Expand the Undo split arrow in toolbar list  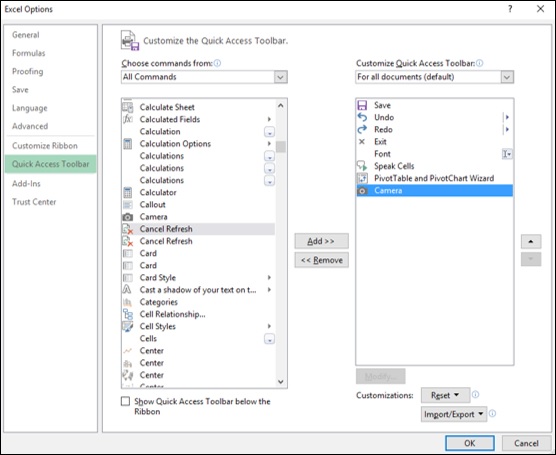(507, 117)
